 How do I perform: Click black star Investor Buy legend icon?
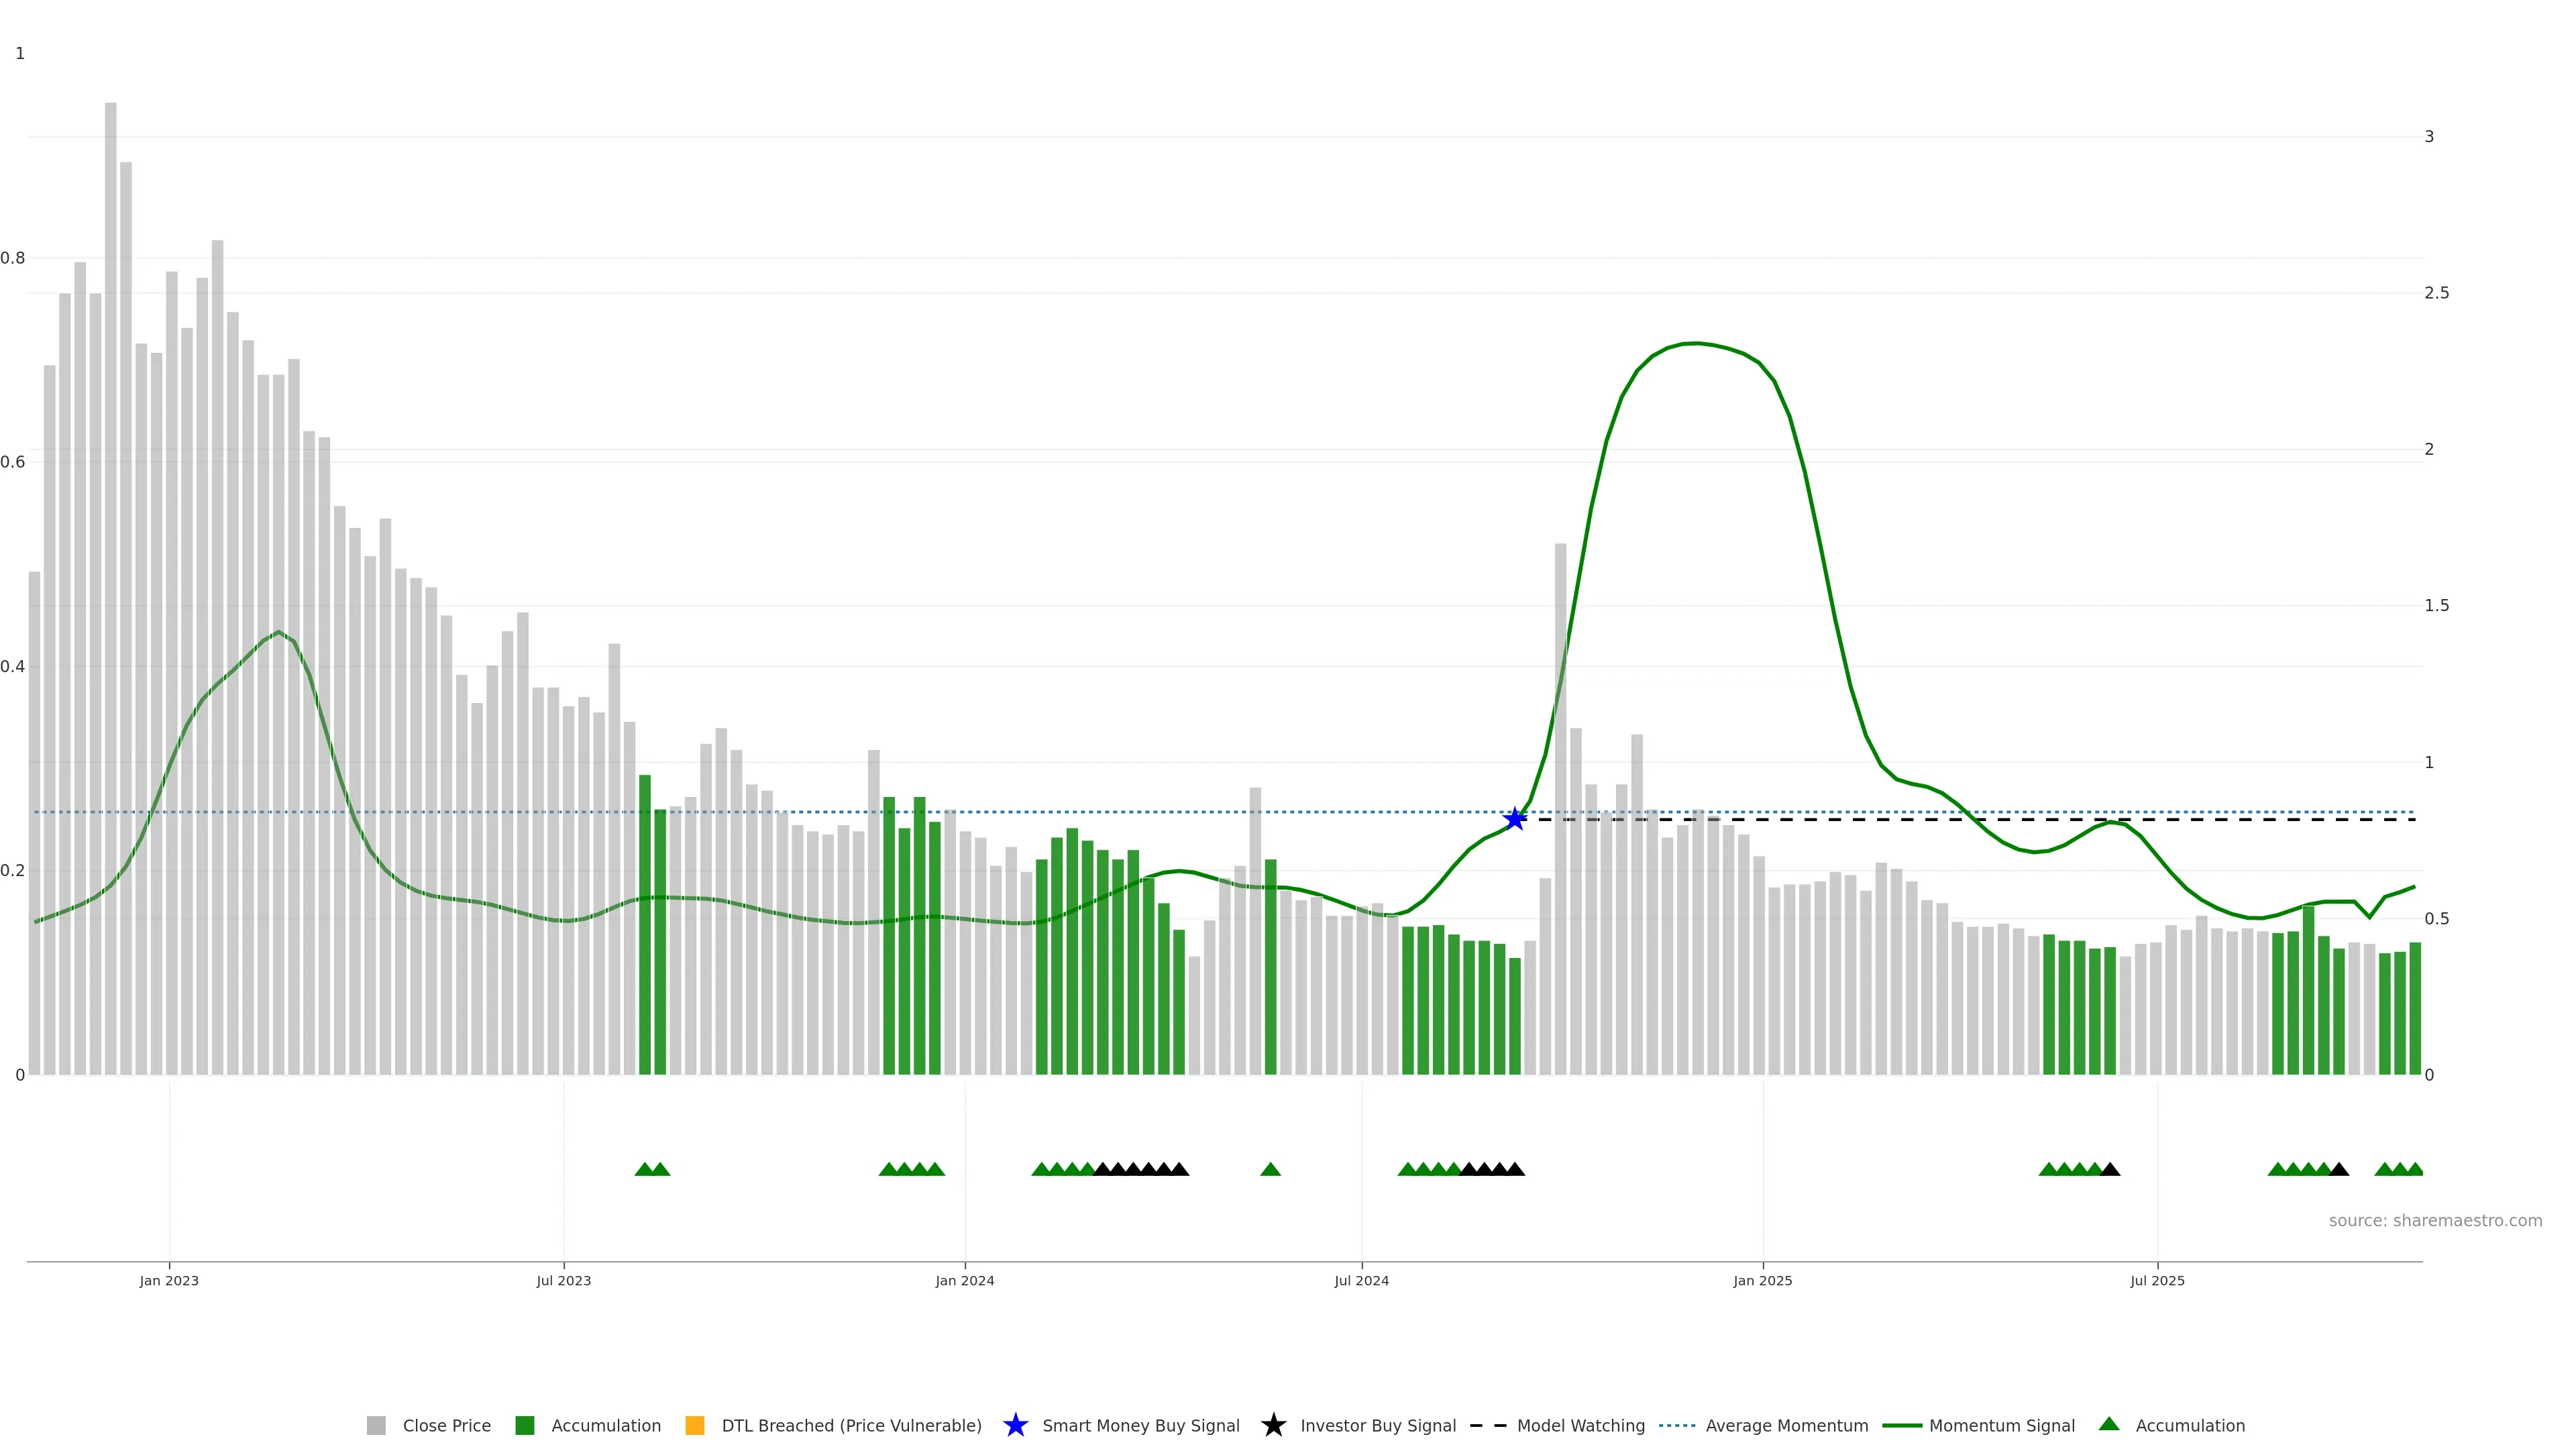1273,1425
